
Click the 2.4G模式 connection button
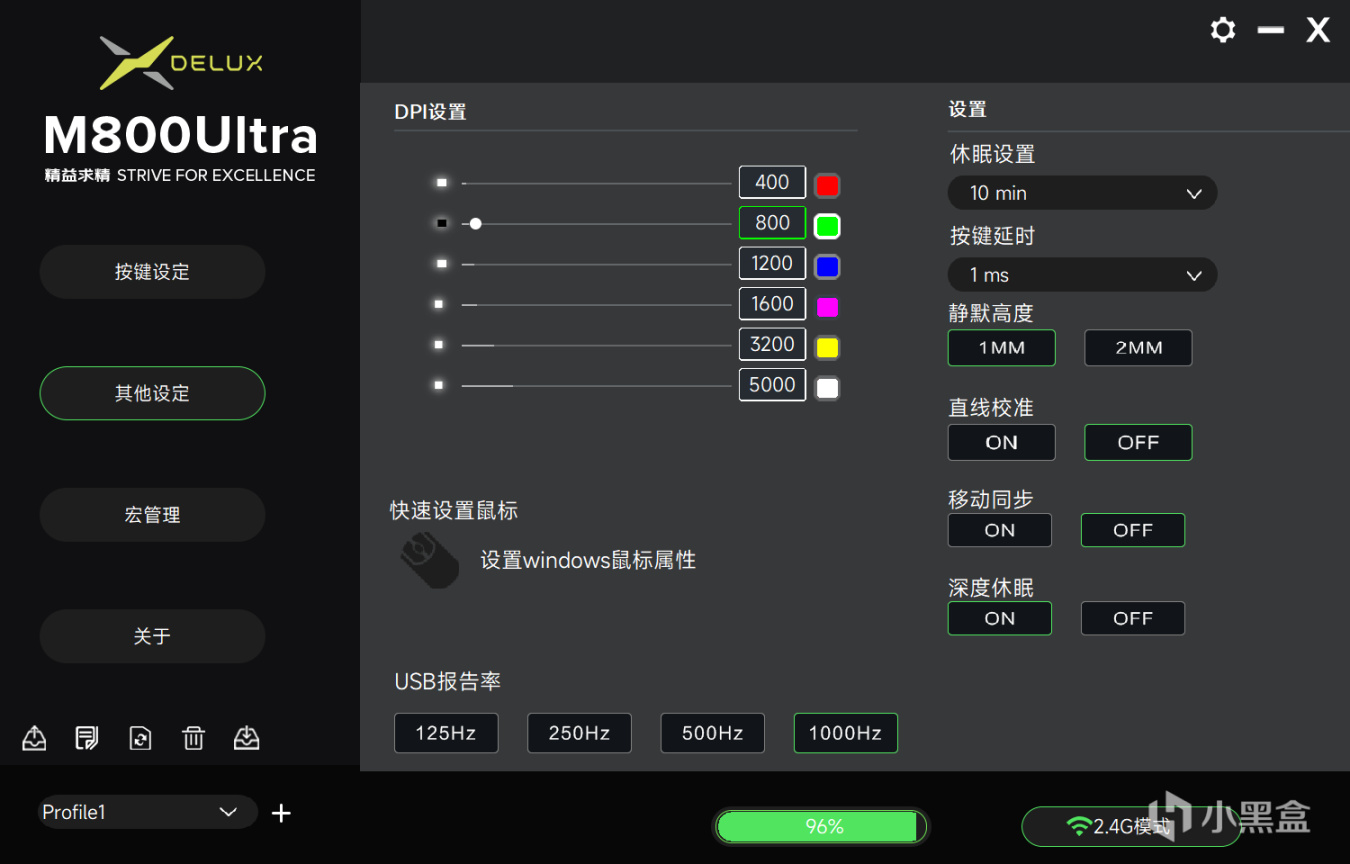tap(1130, 827)
